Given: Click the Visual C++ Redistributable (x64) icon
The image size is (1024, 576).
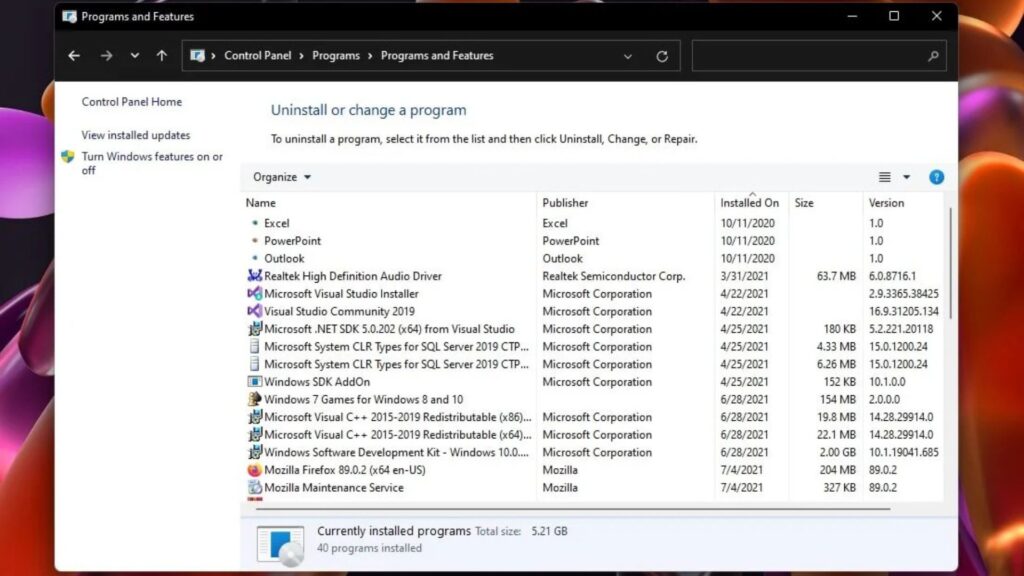Looking at the screenshot, I should point(255,435).
